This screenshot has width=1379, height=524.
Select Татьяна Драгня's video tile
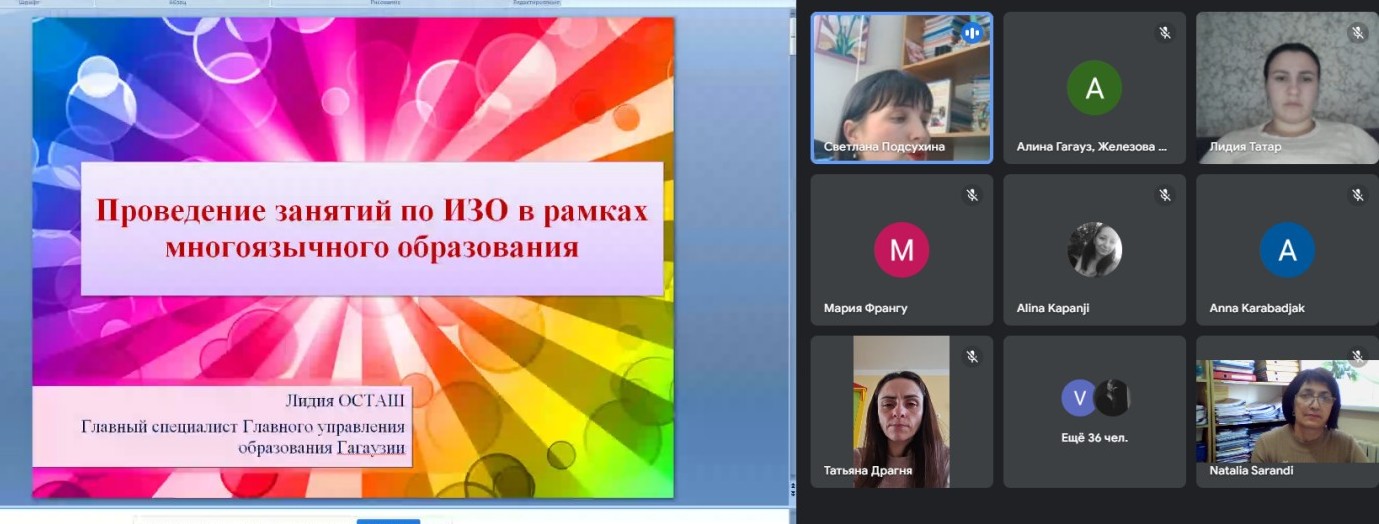click(901, 411)
